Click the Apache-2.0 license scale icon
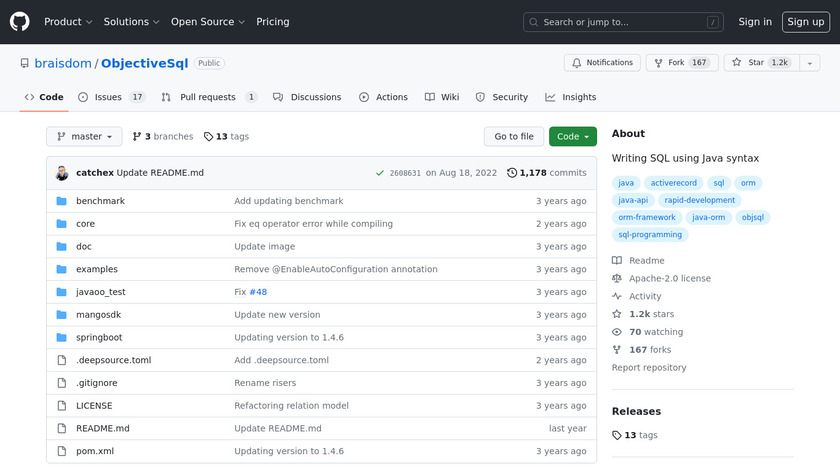The image size is (840, 472). point(617,278)
